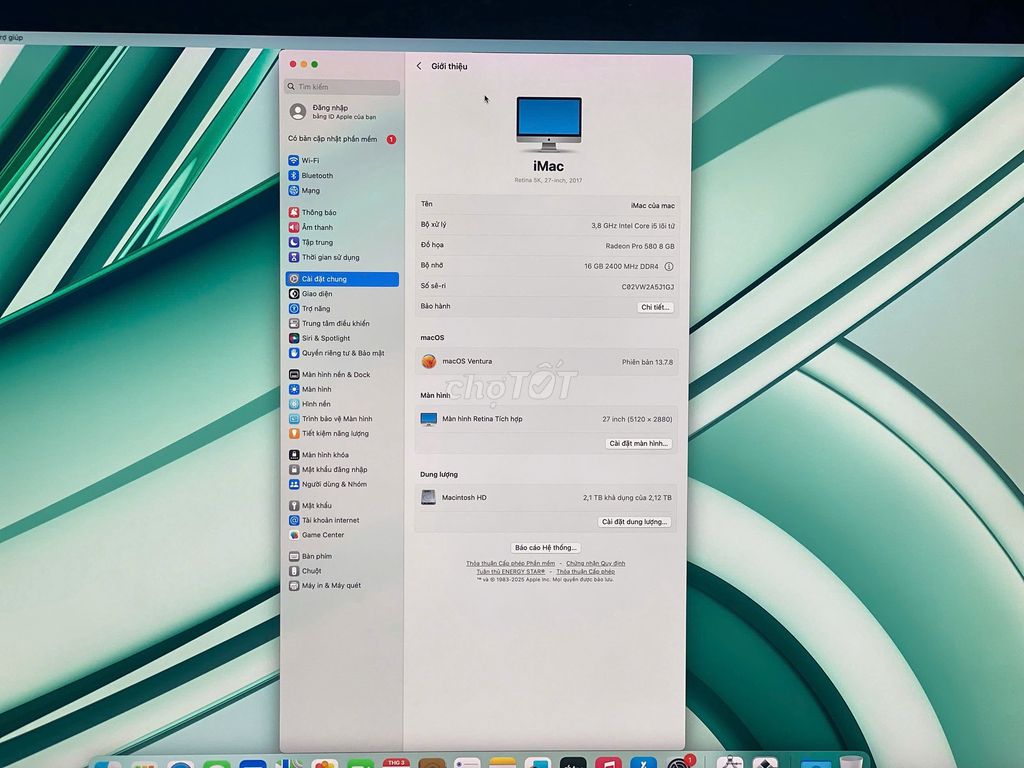This screenshot has height=768, width=1024.
Task: Select Cài đặt chung in sidebar
Action: pyautogui.click(x=342, y=279)
